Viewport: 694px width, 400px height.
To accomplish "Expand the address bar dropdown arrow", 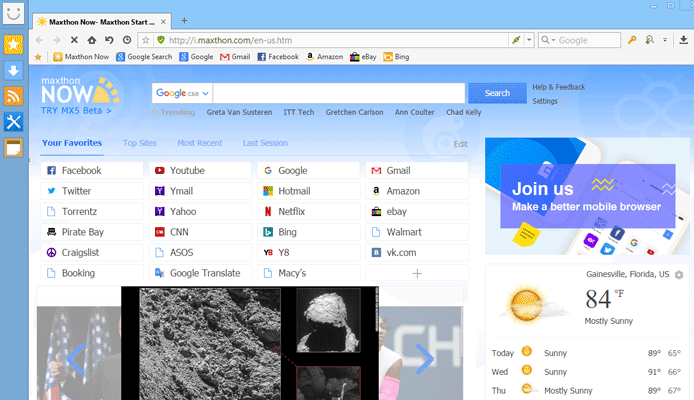I will click(x=529, y=40).
